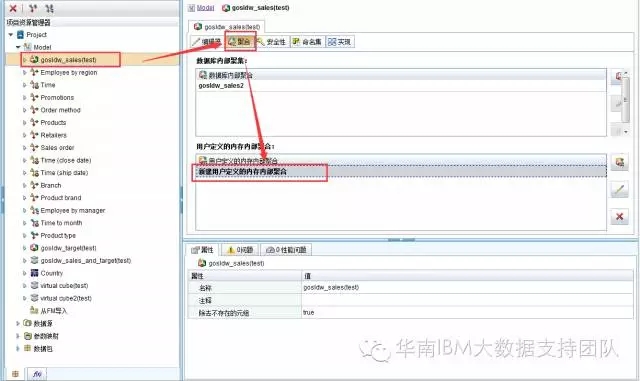Click the empty 注释 value cell
Screen dimensions: 640x381
click(x=467, y=300)
